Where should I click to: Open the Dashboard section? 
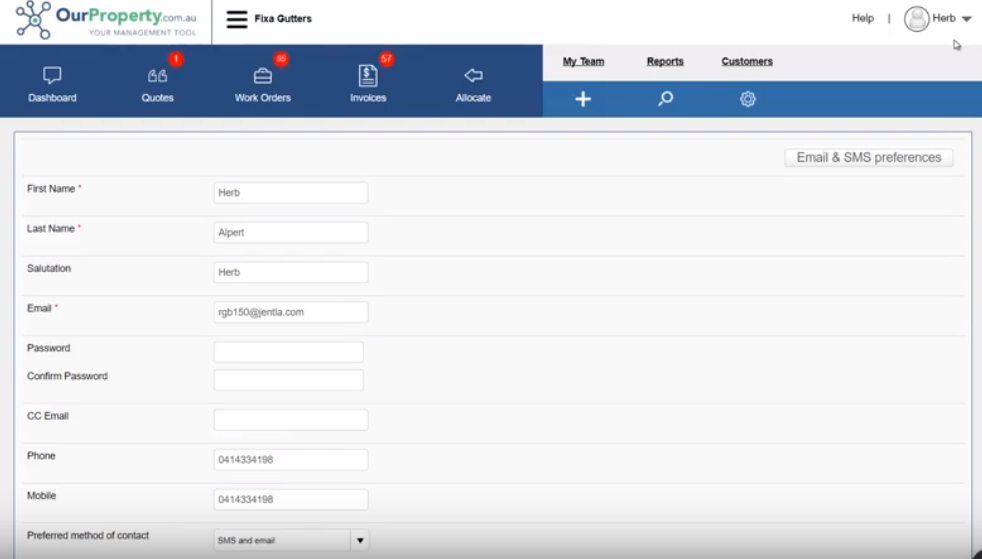[52, 85]
